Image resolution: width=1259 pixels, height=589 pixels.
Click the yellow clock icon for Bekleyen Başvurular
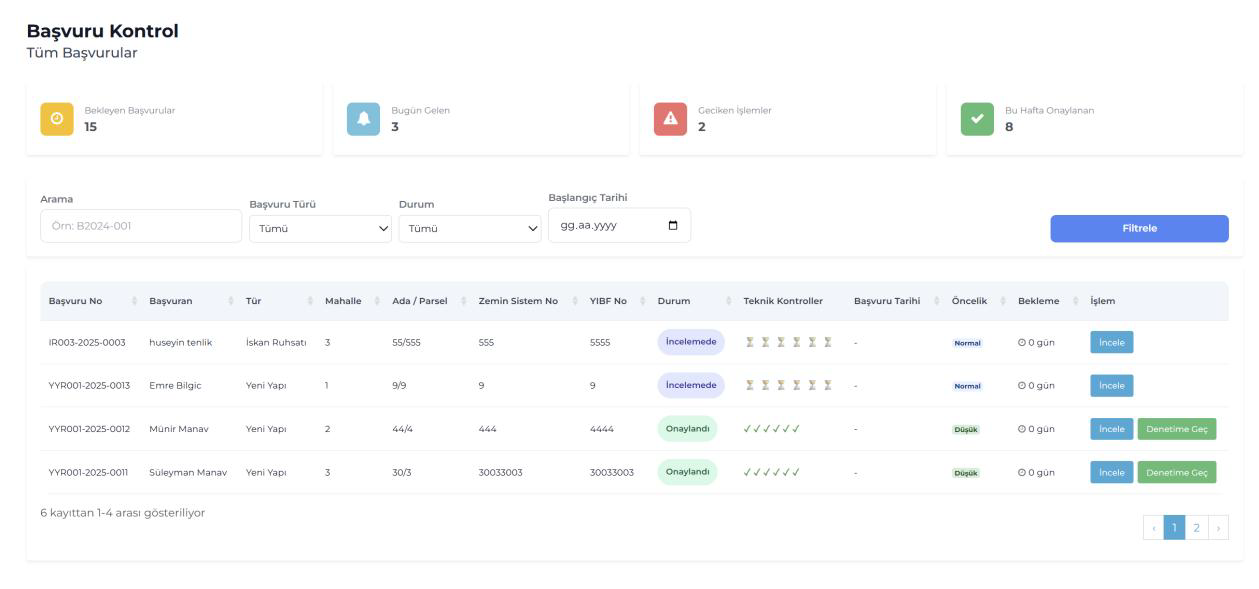[56, 119]
